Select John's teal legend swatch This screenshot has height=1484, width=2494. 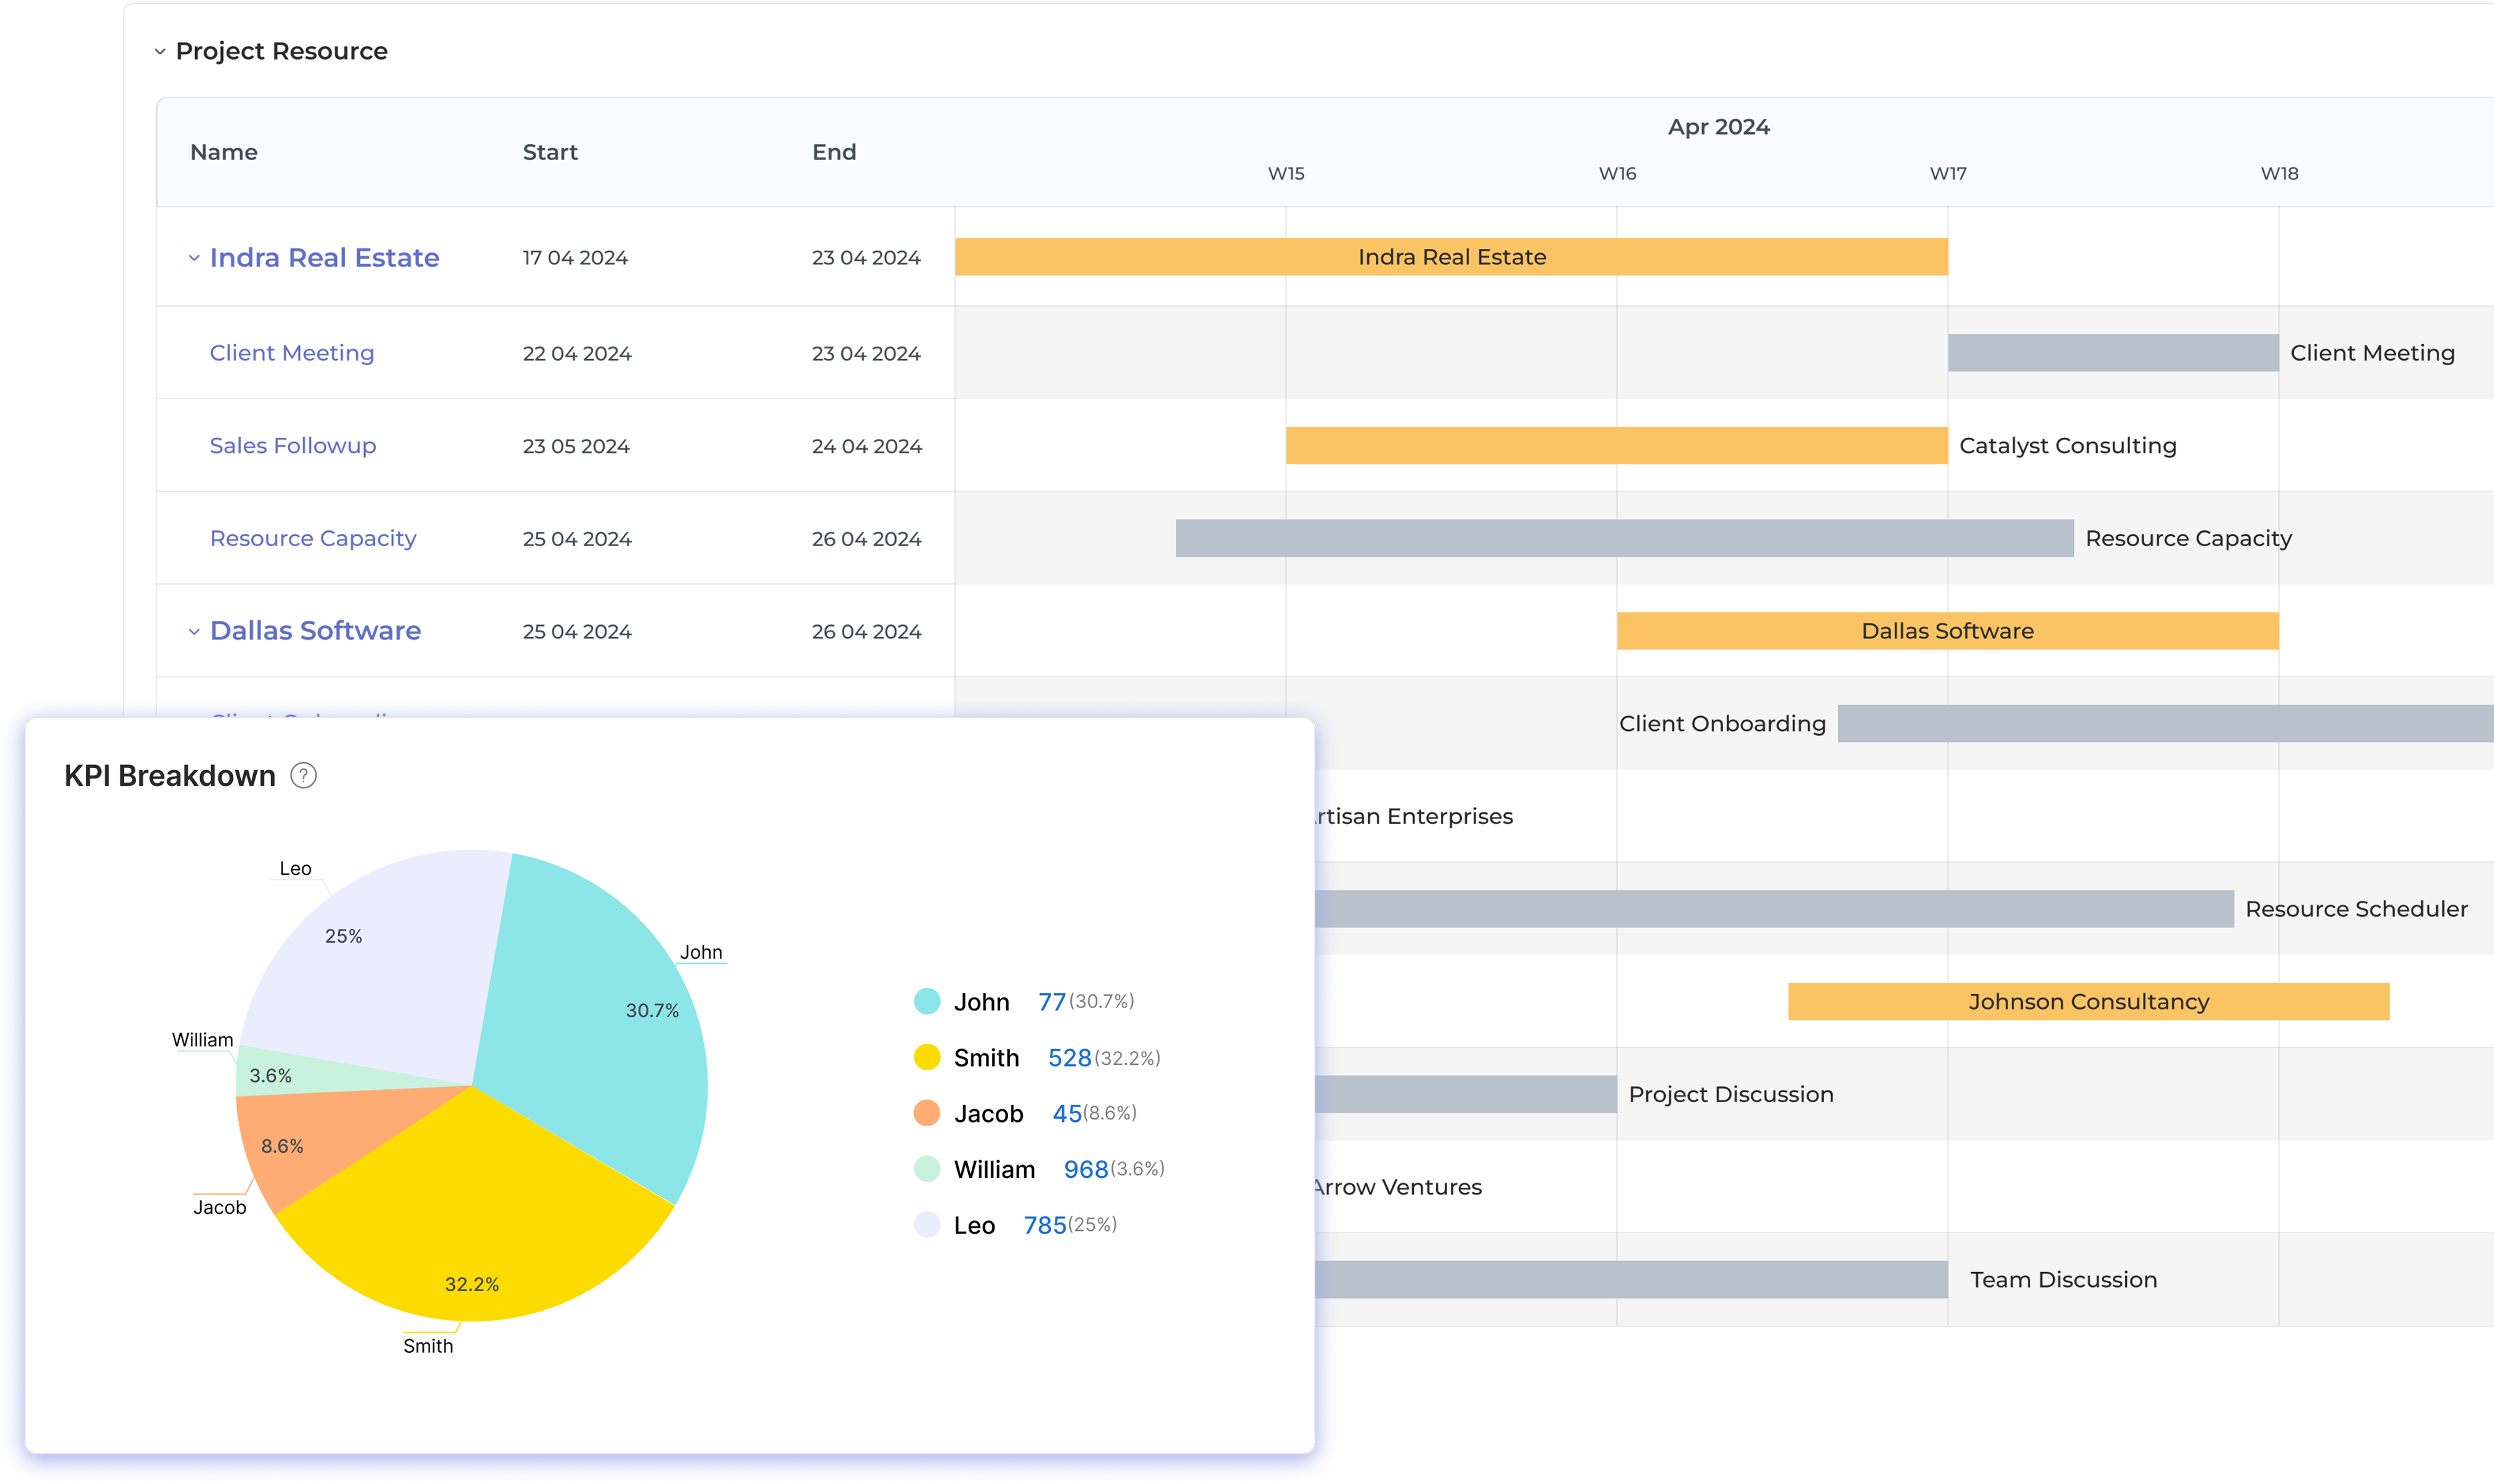tap(927, 1001)
